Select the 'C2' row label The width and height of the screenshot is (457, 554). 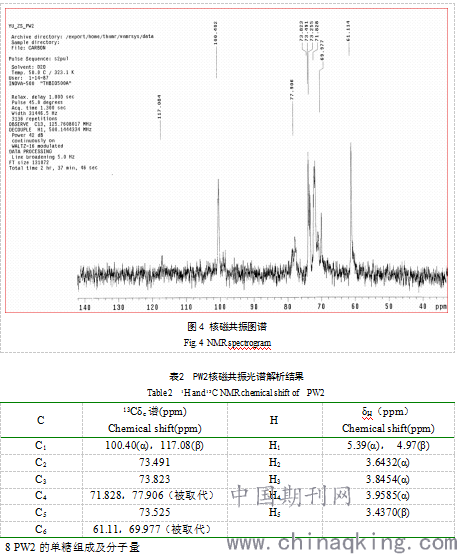tap(41, 462)
